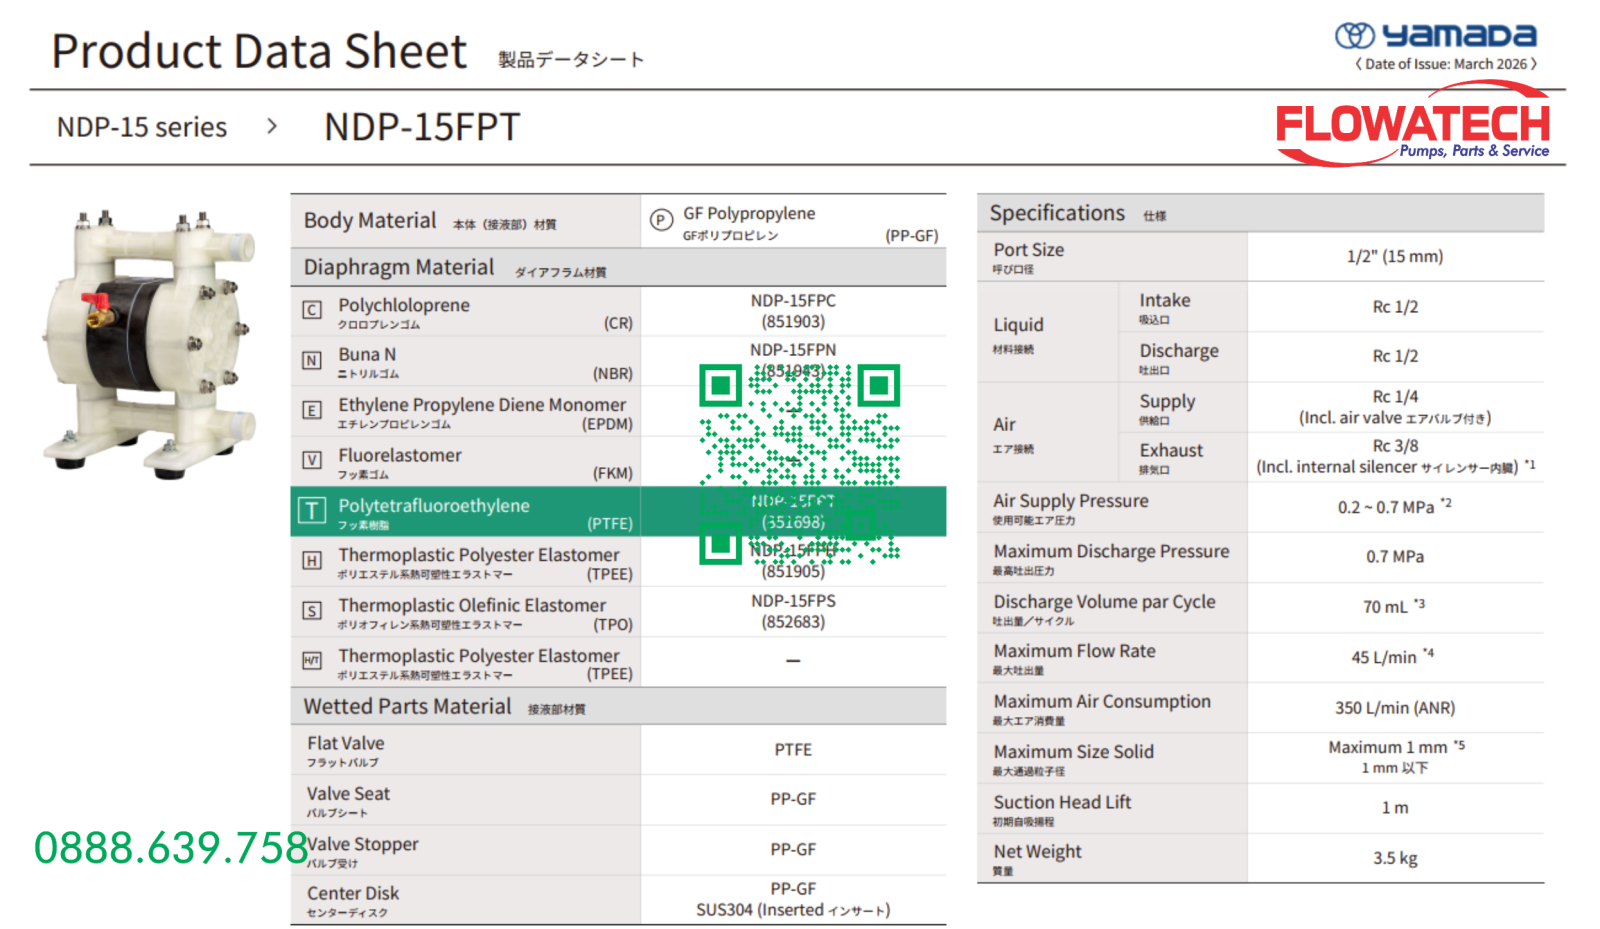Click the phone number 0888.639.758

click(171, 848)
